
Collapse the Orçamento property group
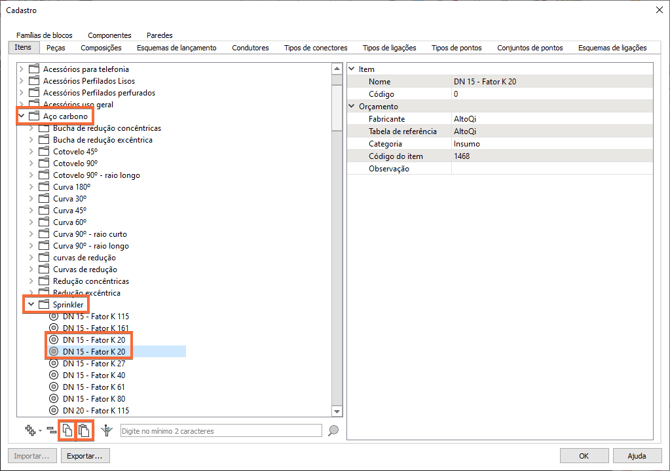click(x=352, y=106)
